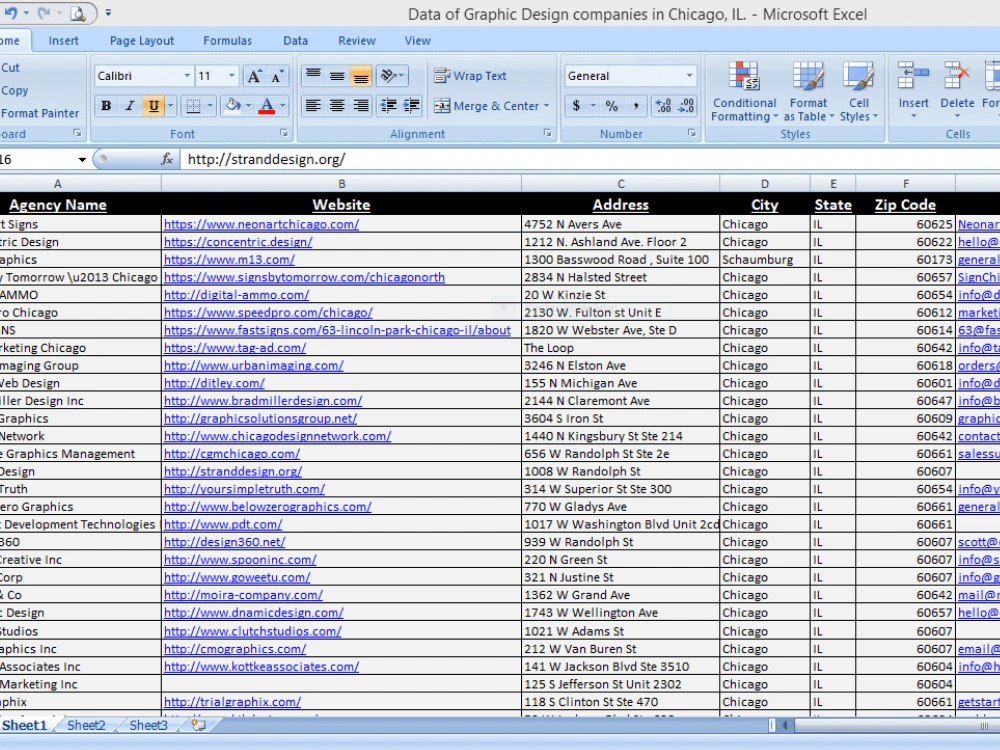
Task: Toggle Align Text Right
Action: point(361,106)
